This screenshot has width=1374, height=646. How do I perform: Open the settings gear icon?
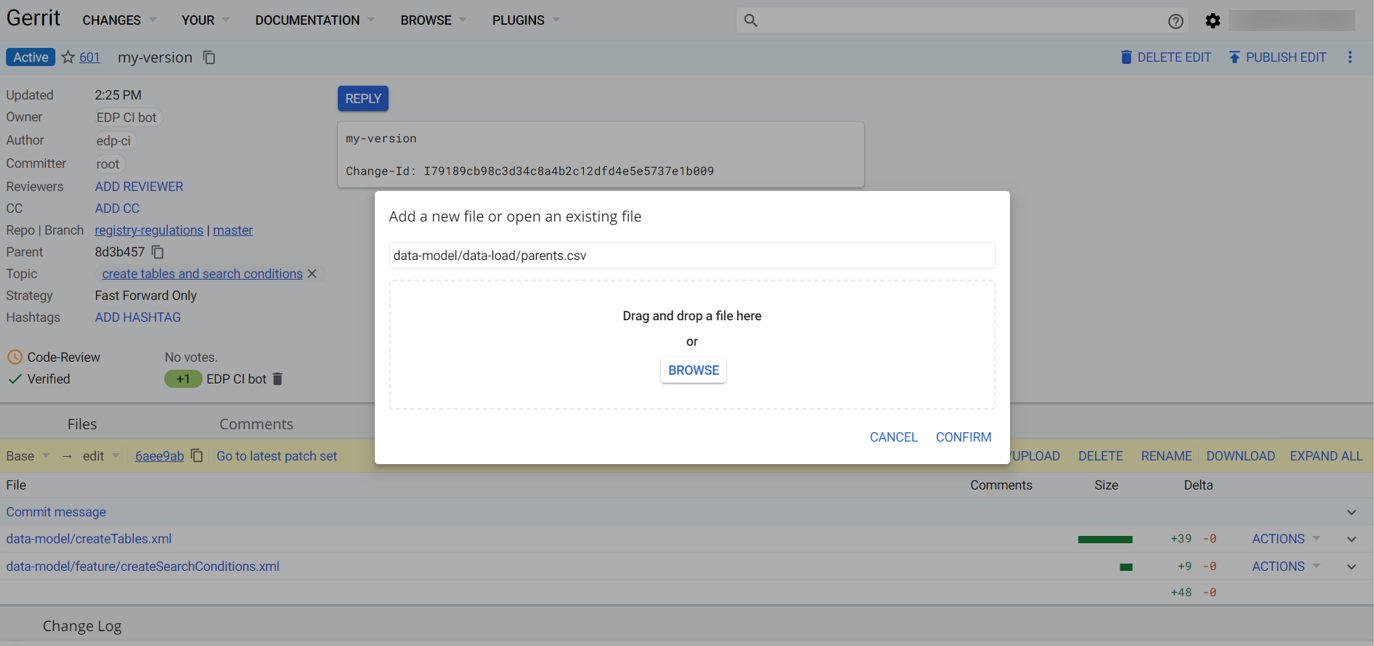[x=1213, y=20]
